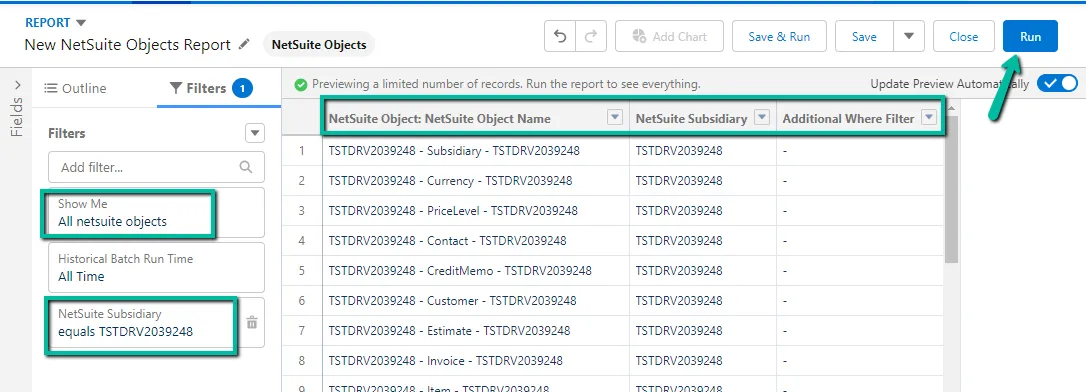This screenshot has width=1086, height=392.
Task: Select the Customer - TSTDRV2039248 row cell
Action: click(475, 301)
